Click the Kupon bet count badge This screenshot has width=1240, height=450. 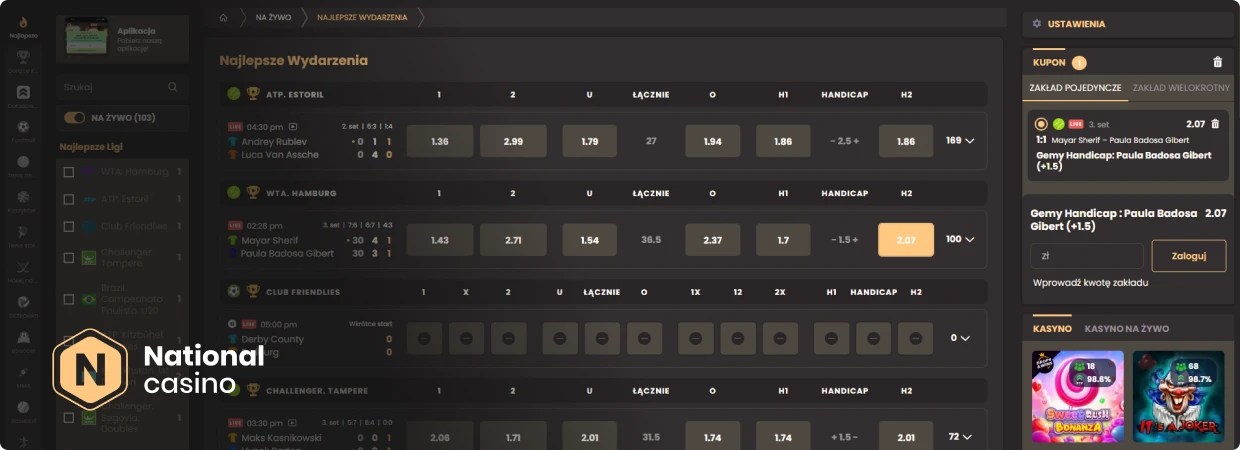click(1079, 63)
